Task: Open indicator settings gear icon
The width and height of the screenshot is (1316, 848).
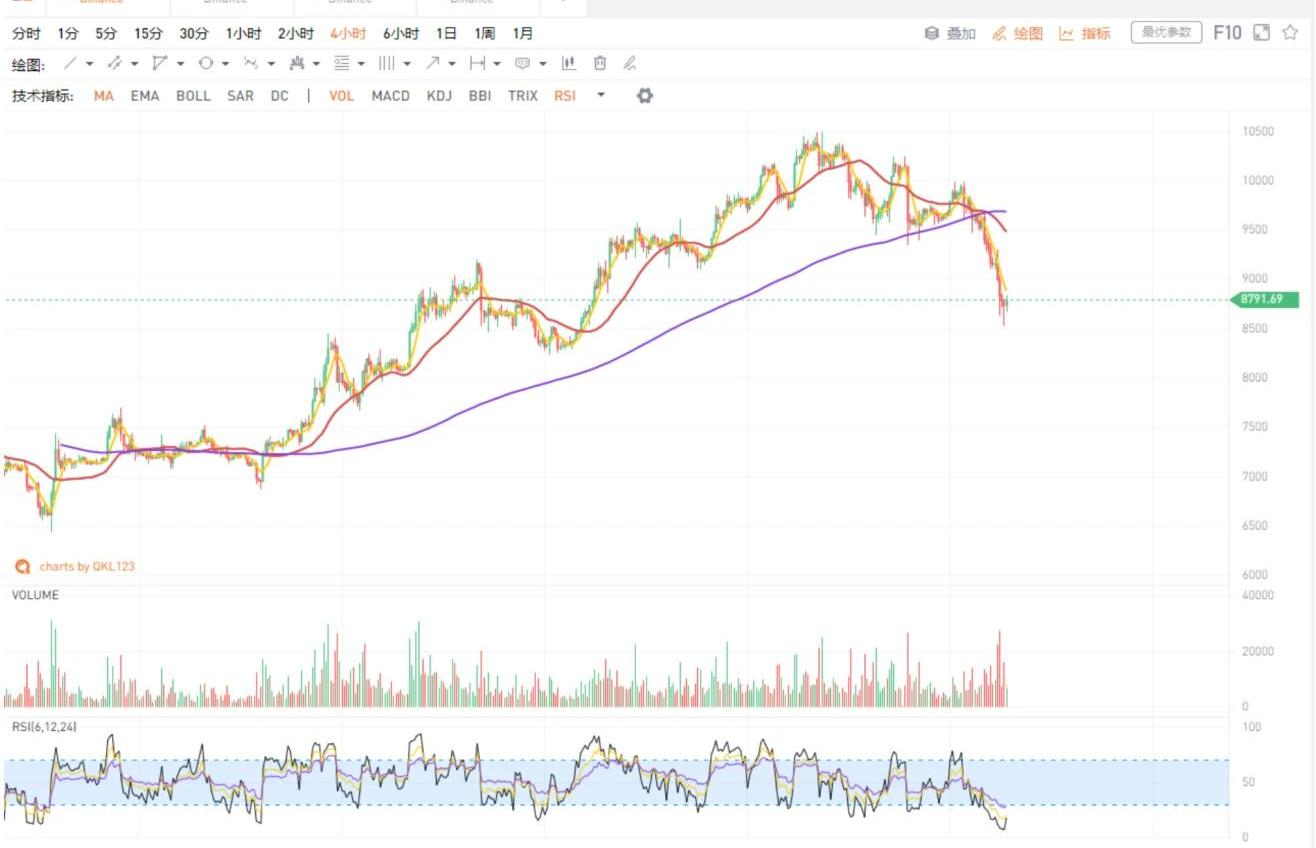Action: [645, 96]
